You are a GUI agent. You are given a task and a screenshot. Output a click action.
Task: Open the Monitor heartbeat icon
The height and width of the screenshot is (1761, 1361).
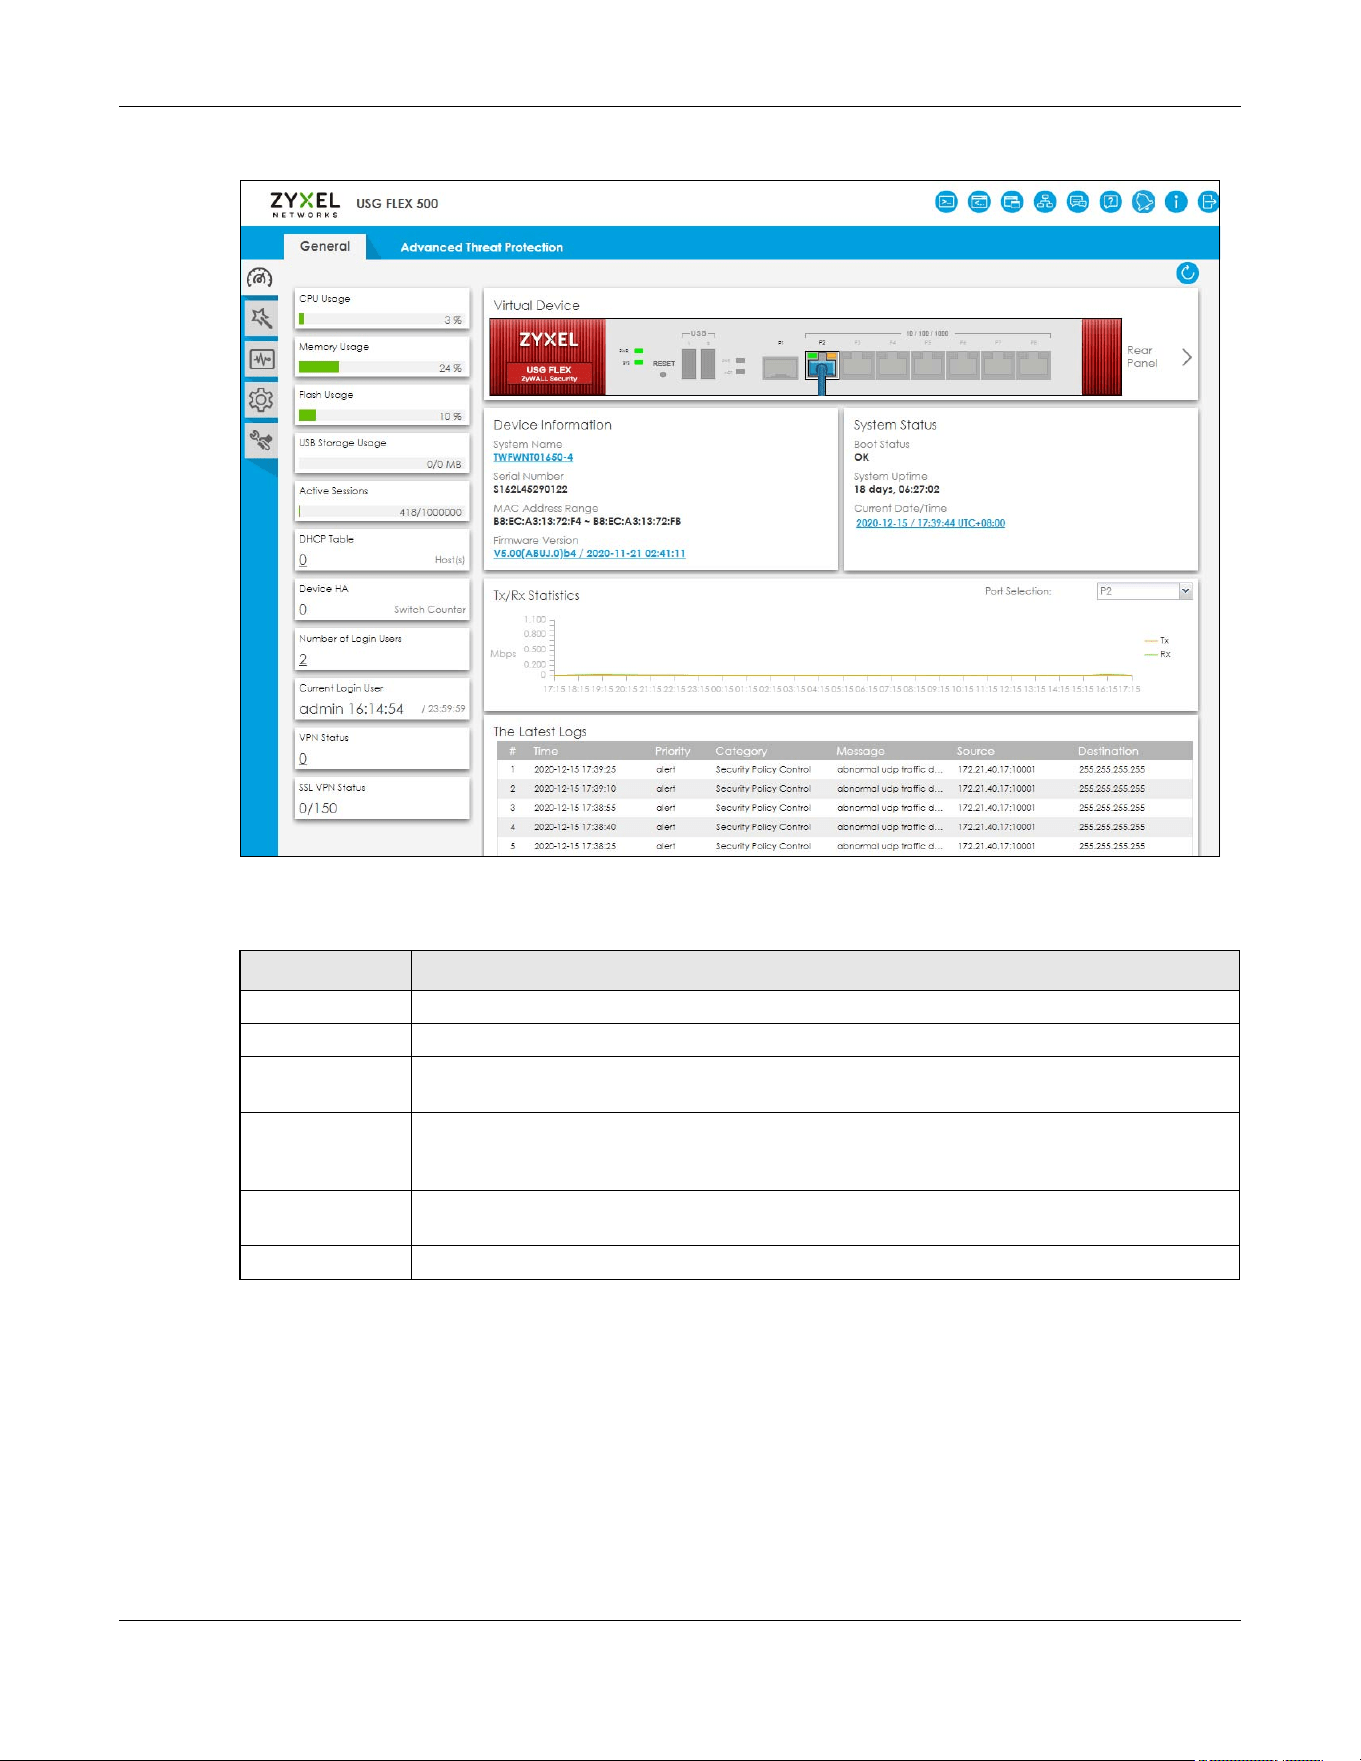261,359
